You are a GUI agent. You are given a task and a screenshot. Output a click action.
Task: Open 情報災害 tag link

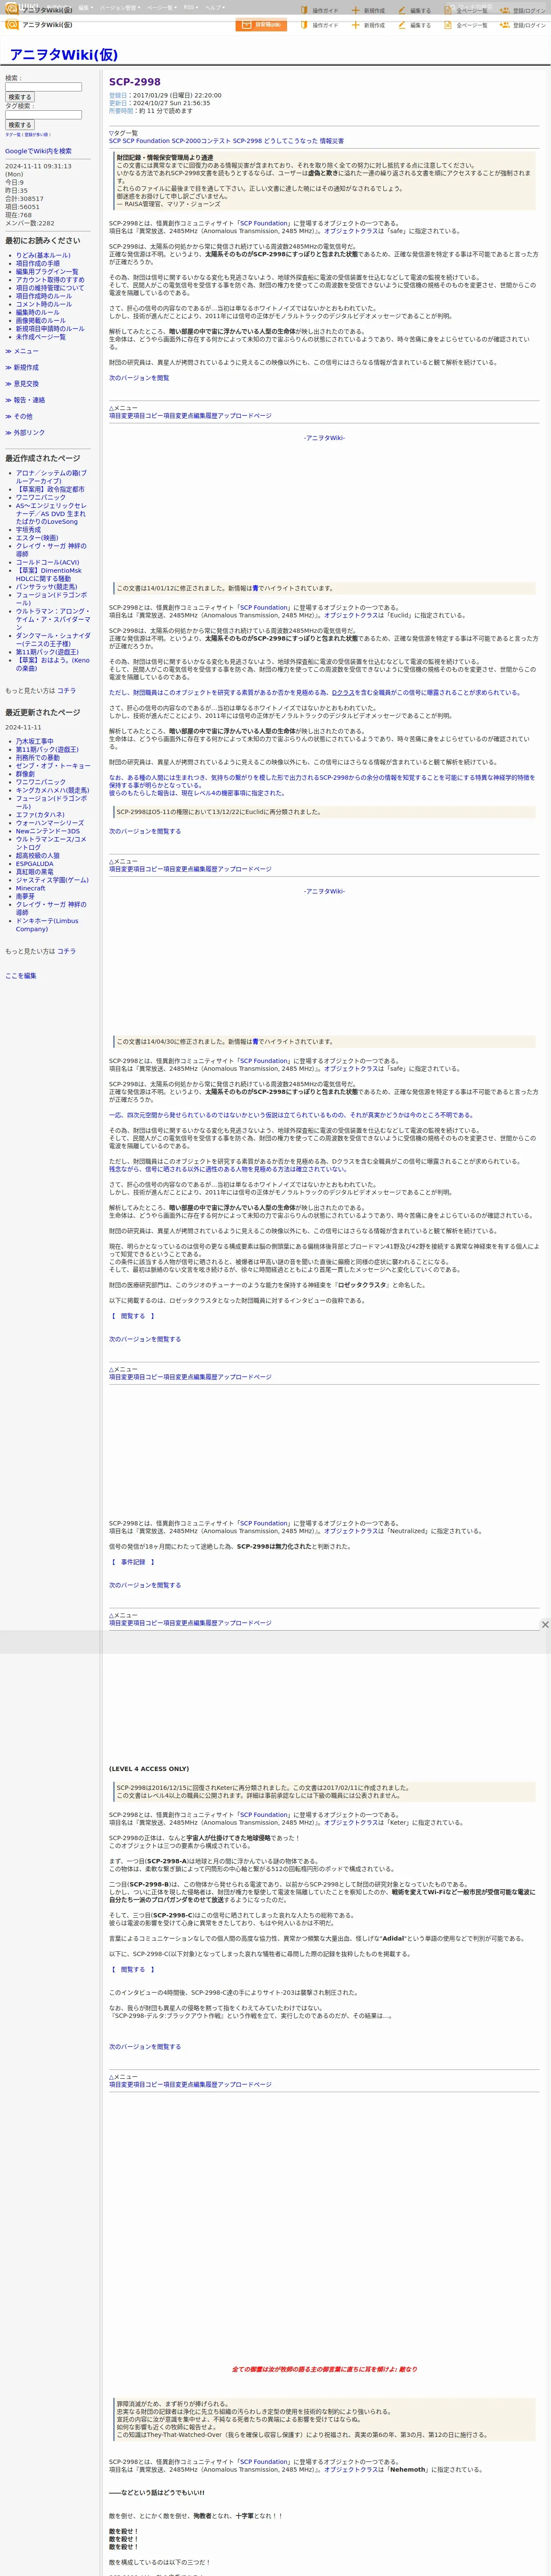[x=332, y=141]
